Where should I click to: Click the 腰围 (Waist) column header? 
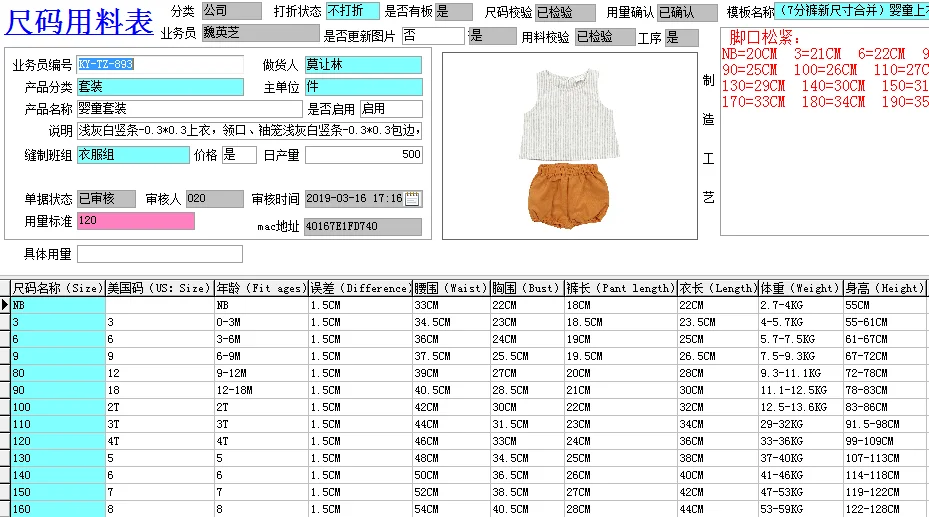click(451, 288)
